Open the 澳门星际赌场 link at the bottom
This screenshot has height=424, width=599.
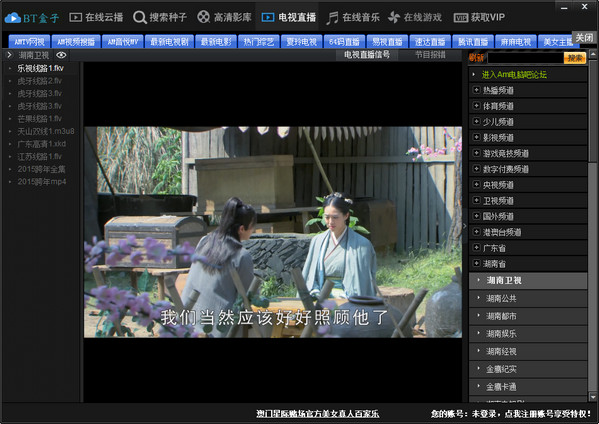(318, 414)
